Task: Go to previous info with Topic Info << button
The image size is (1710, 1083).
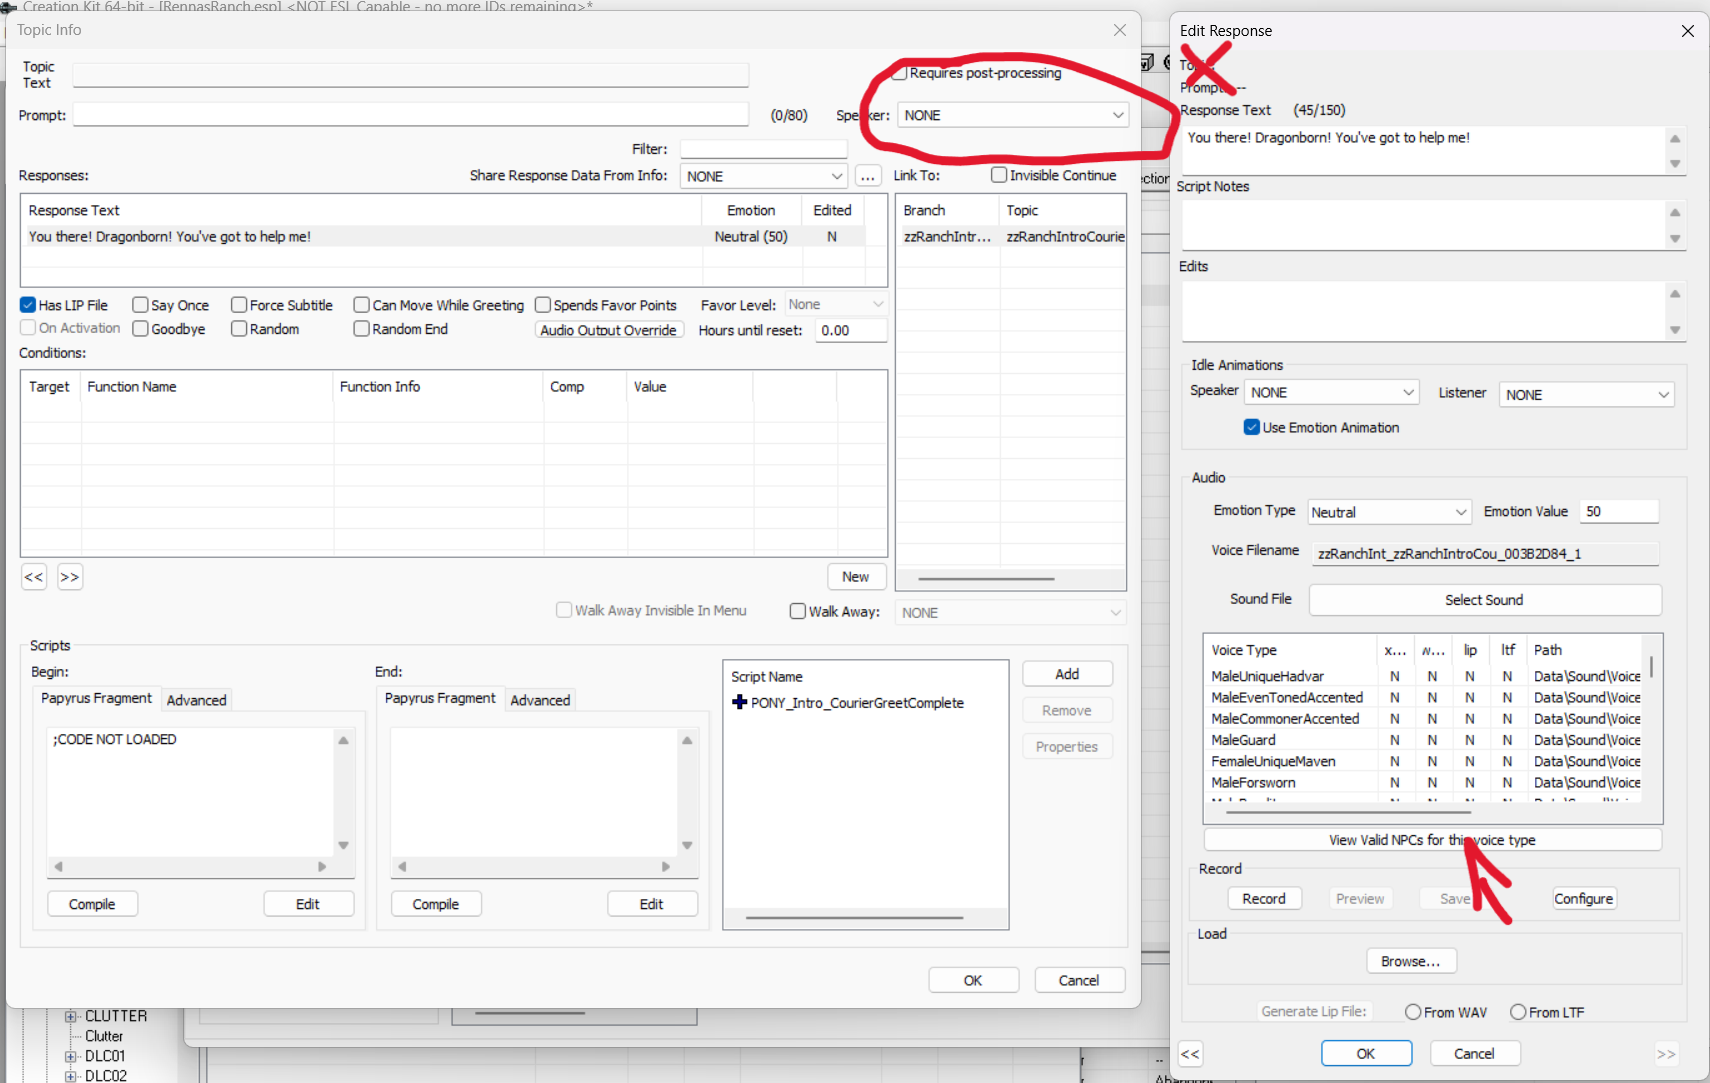Action: coord(34,577)
